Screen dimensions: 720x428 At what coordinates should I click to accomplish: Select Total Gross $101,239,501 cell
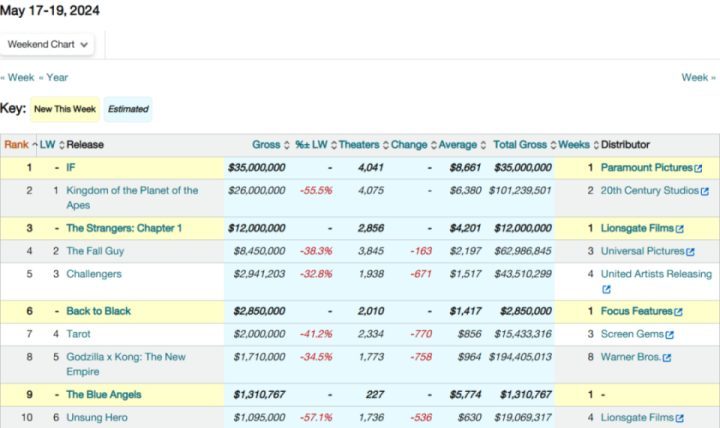tap(520, 191)
